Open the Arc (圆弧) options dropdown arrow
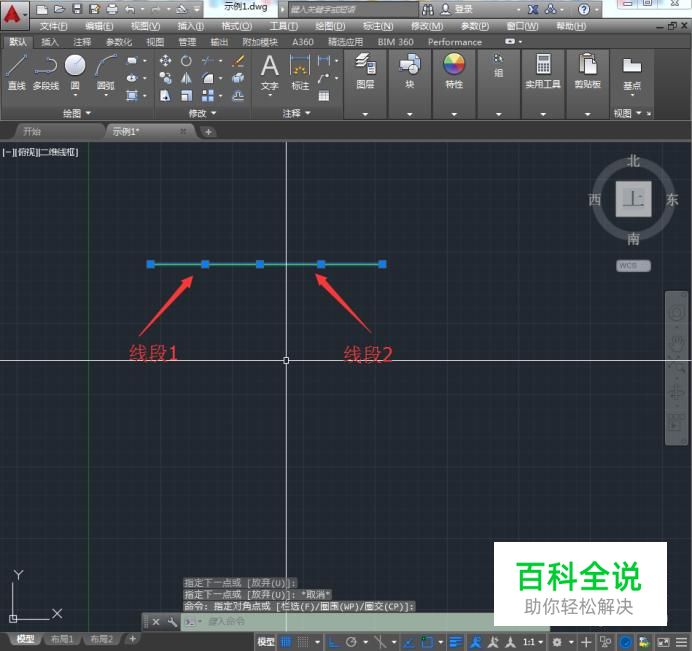 [106, 95]
